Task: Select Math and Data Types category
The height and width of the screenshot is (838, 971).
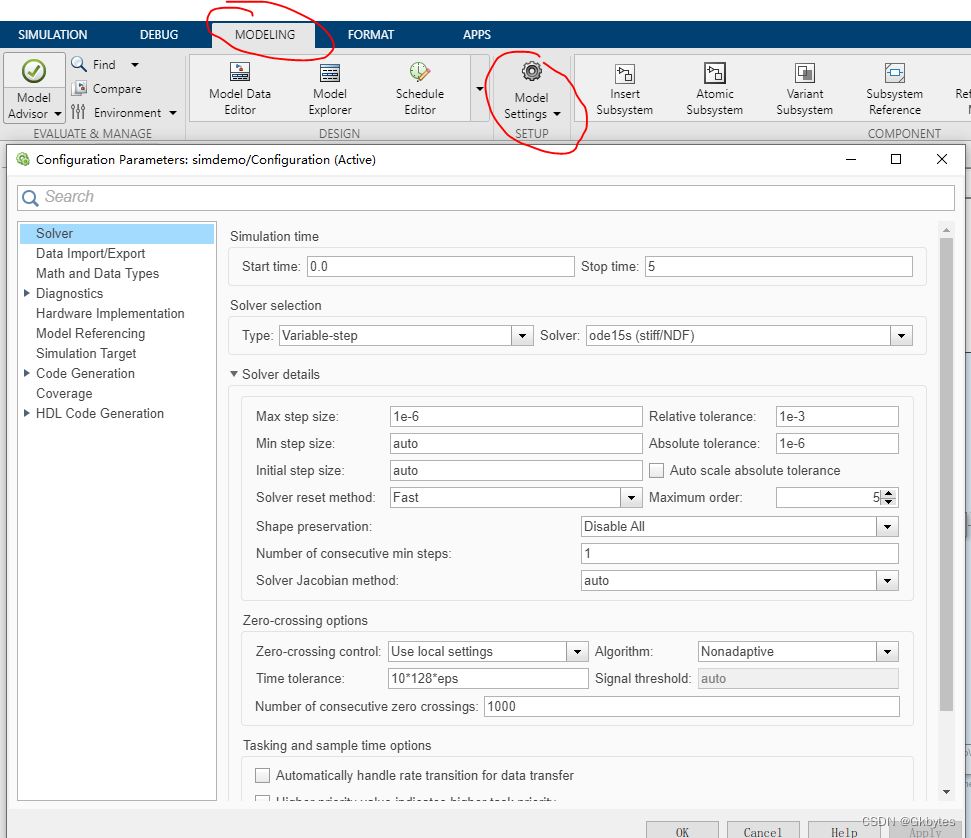Action: (97, 273)
